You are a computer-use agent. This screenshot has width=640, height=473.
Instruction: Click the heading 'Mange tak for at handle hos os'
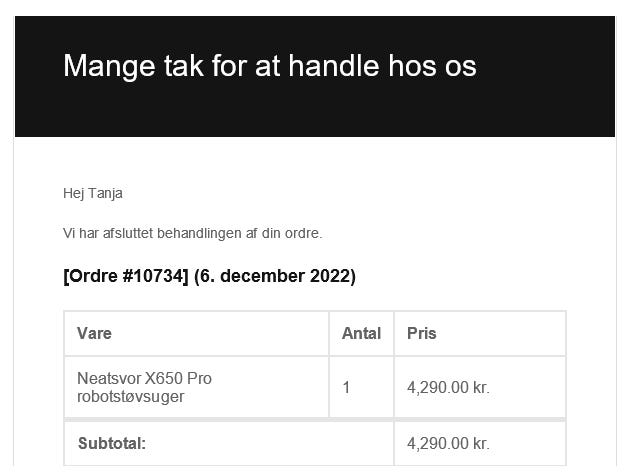(x=269, y=66)
